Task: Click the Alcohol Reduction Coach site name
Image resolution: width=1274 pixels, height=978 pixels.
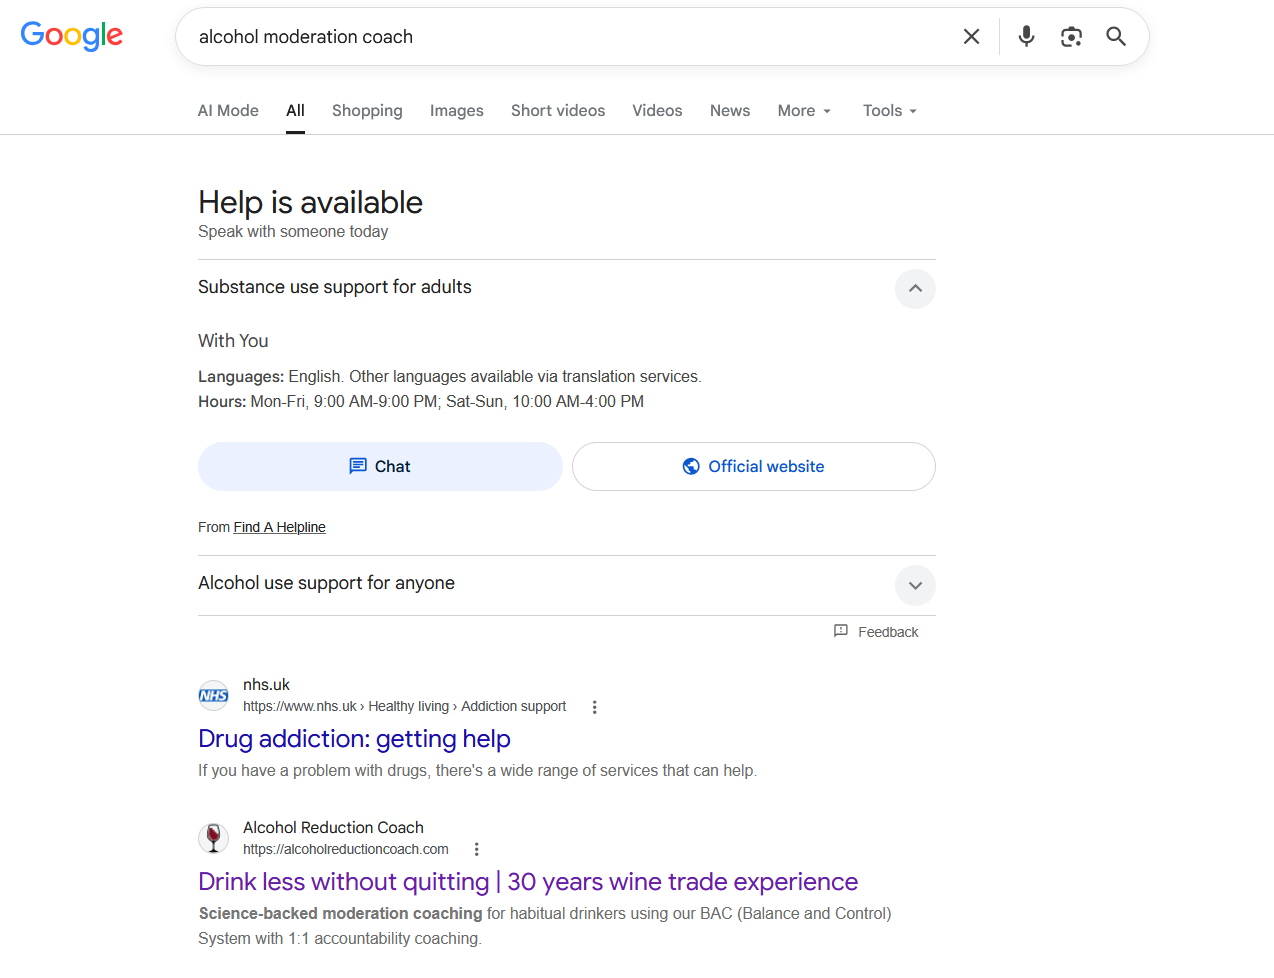Action: click(333, 828)
